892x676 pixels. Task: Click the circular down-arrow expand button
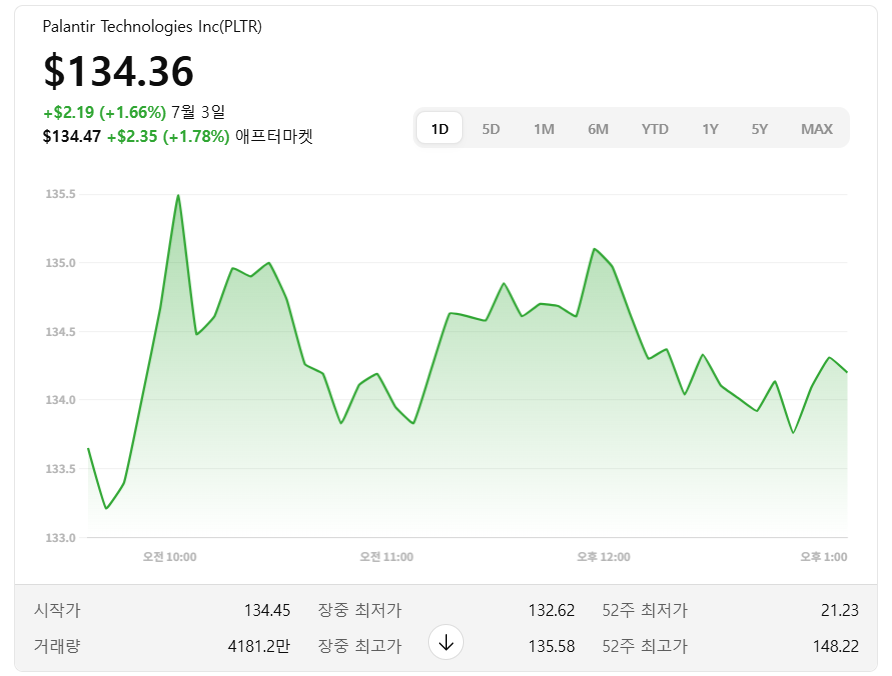[446, 642]
